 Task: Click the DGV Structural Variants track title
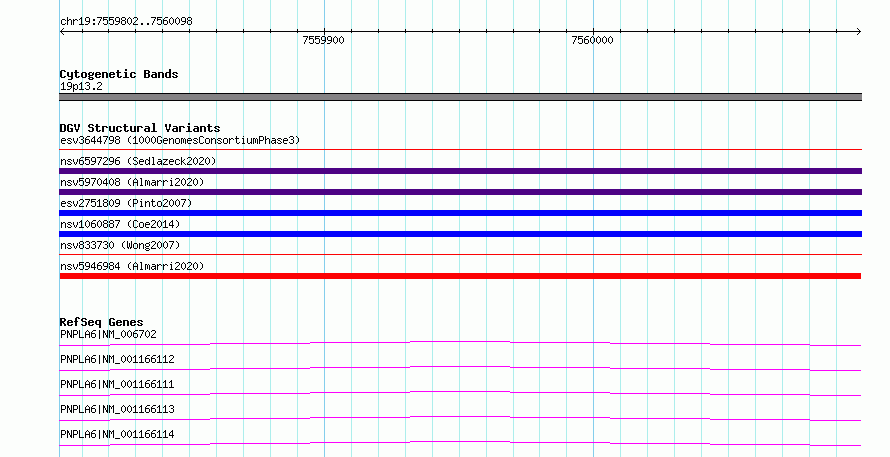click(140, 128)
